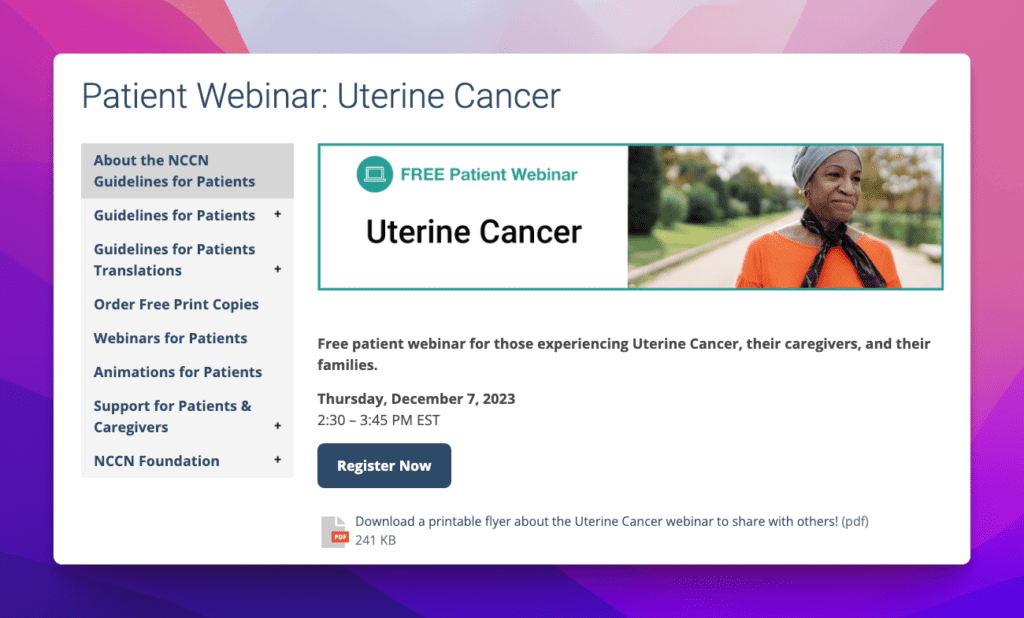
Task: Click the free patient webinar description paragraph
Action: 624,354
